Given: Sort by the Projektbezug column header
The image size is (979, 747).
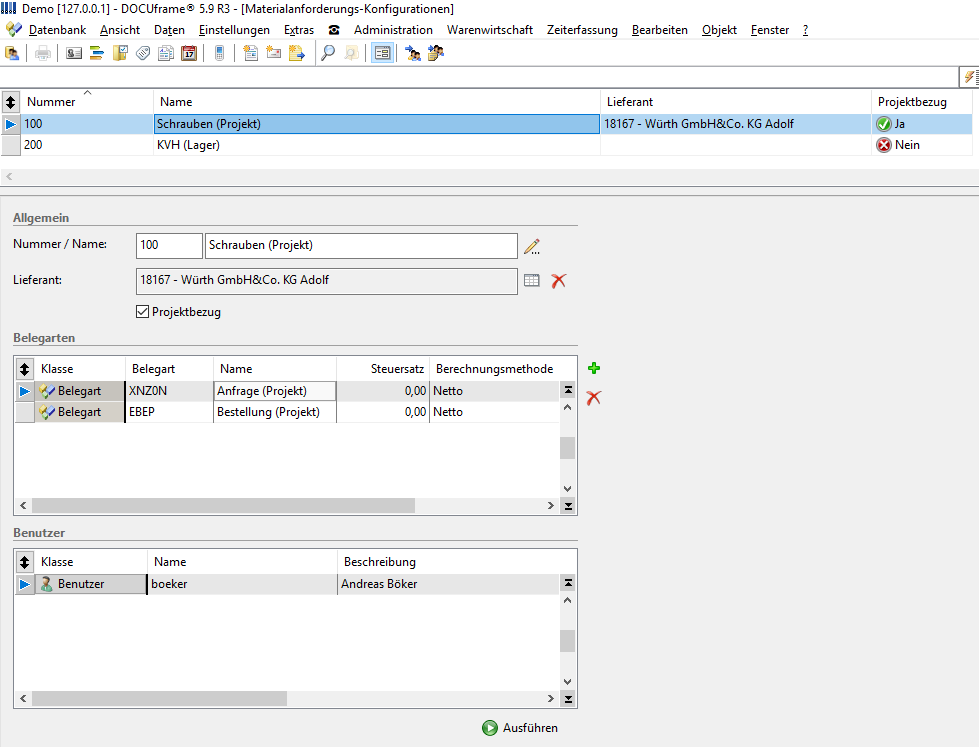Looking at the screenshot, I should pyautogui.click(x=922, y=102).
